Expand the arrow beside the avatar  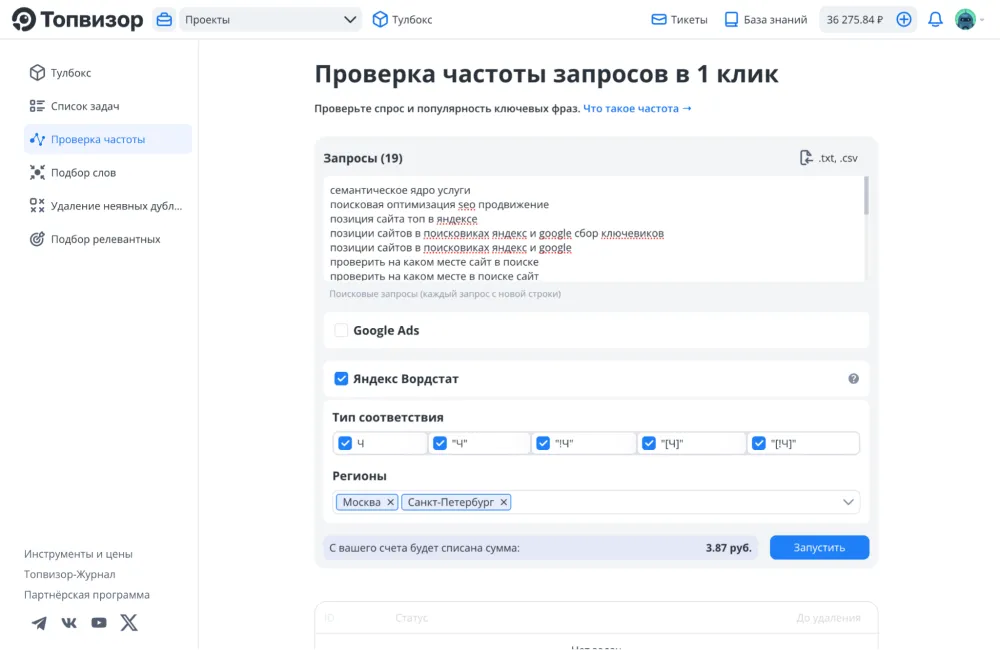tap(982, 20)
